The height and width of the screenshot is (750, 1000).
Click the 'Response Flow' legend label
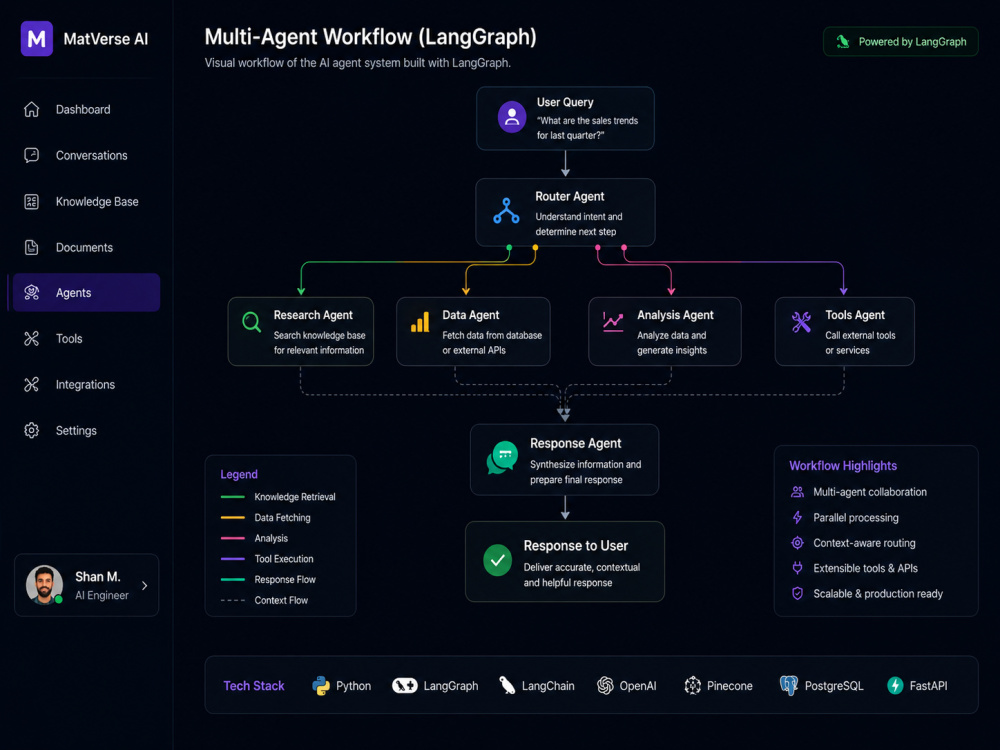tap(285, 580)
